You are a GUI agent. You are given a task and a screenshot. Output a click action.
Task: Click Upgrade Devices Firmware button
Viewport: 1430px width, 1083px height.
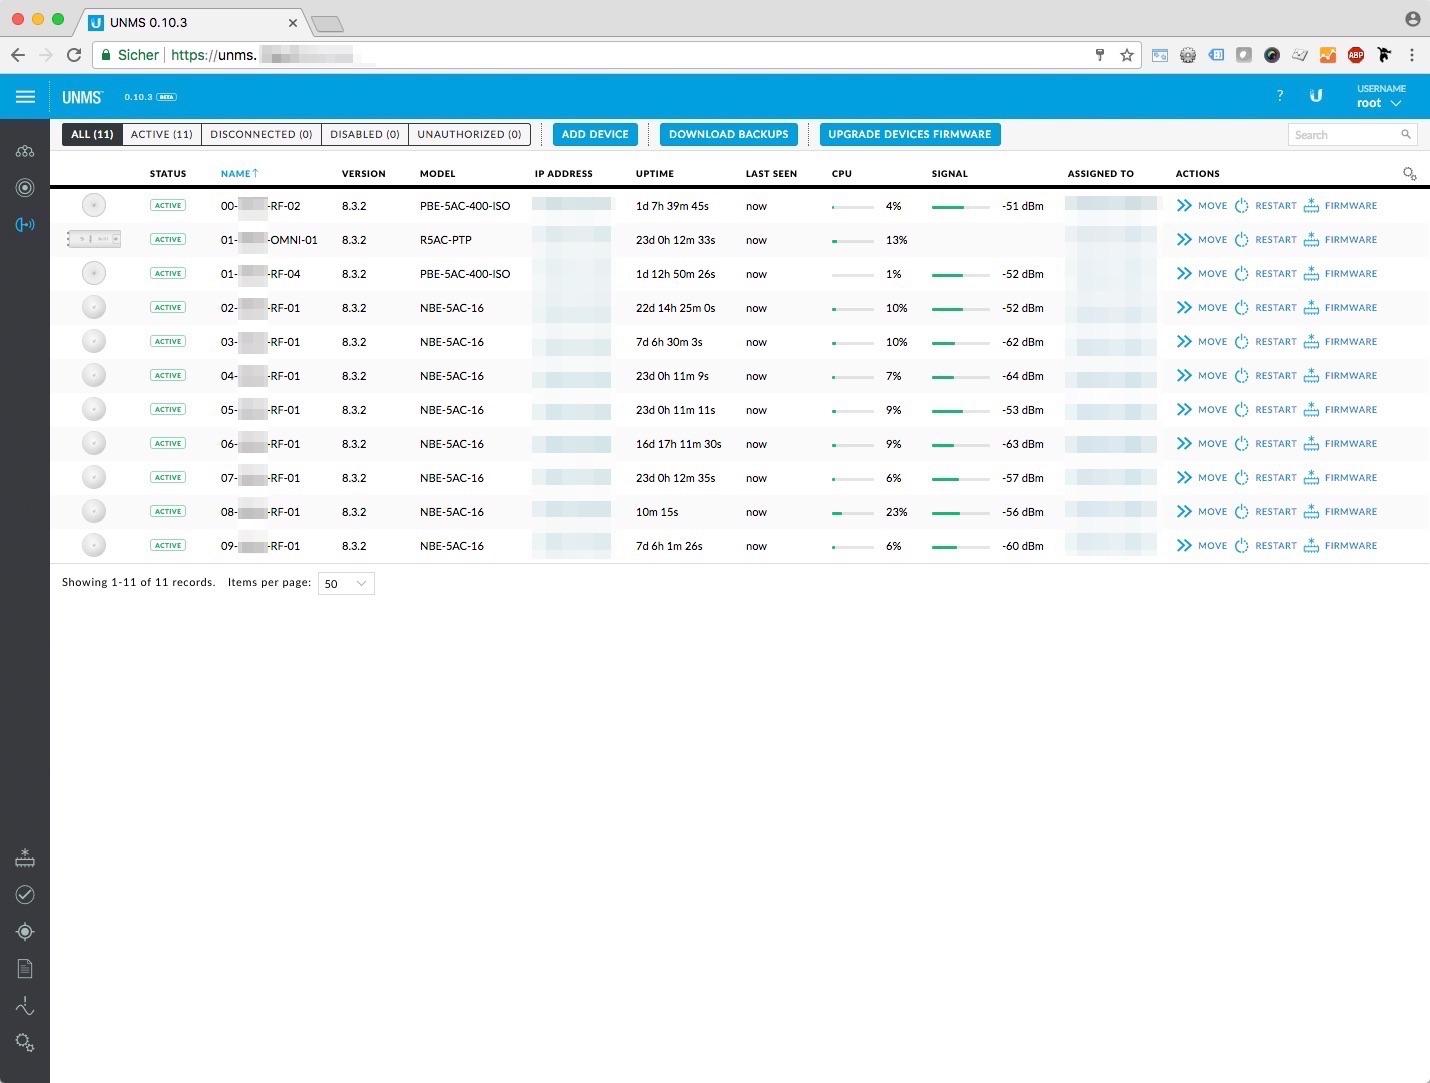[x=909, y=134]
